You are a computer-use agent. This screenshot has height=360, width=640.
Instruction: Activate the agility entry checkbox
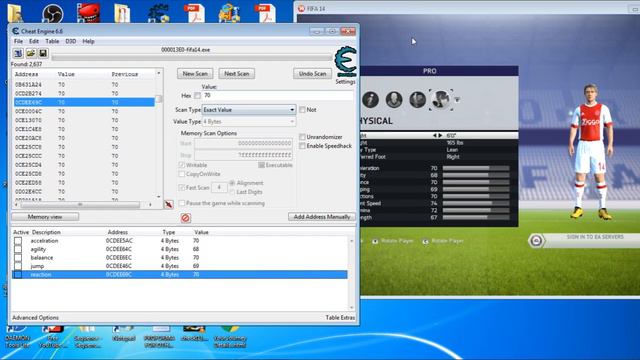[18, 249]
